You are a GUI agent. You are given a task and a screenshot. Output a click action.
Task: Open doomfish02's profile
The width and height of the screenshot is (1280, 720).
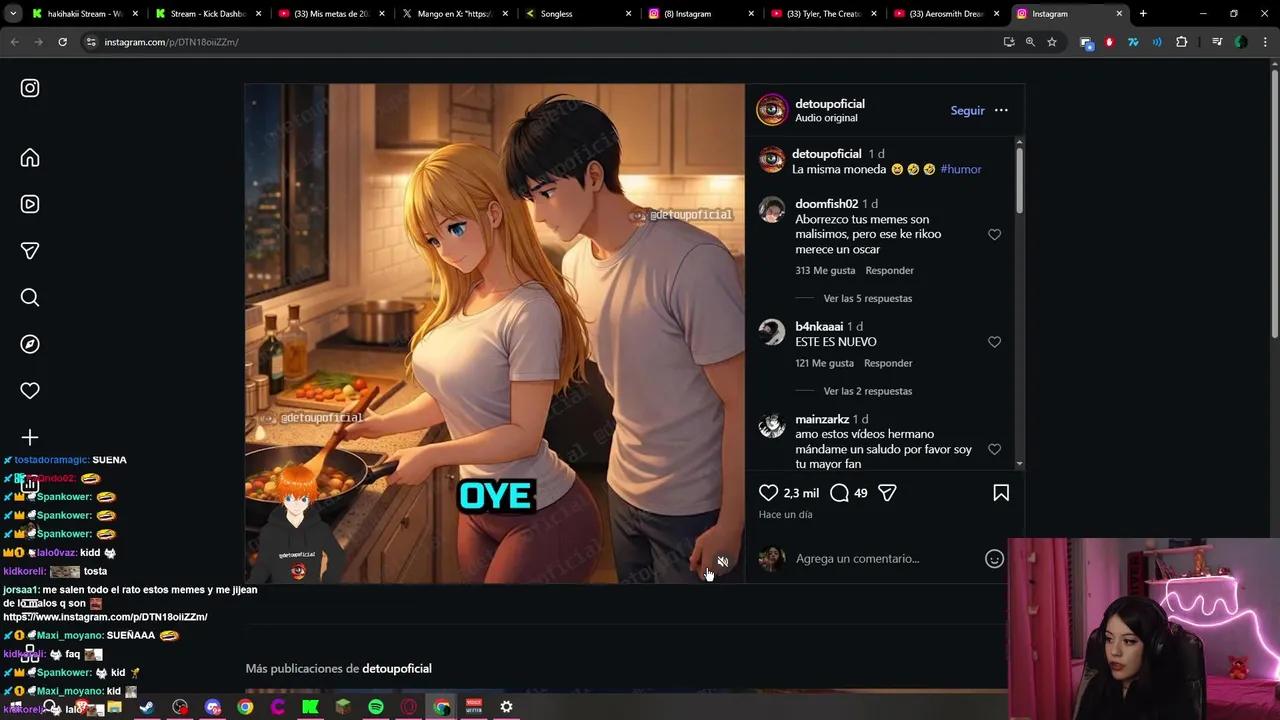826,204
